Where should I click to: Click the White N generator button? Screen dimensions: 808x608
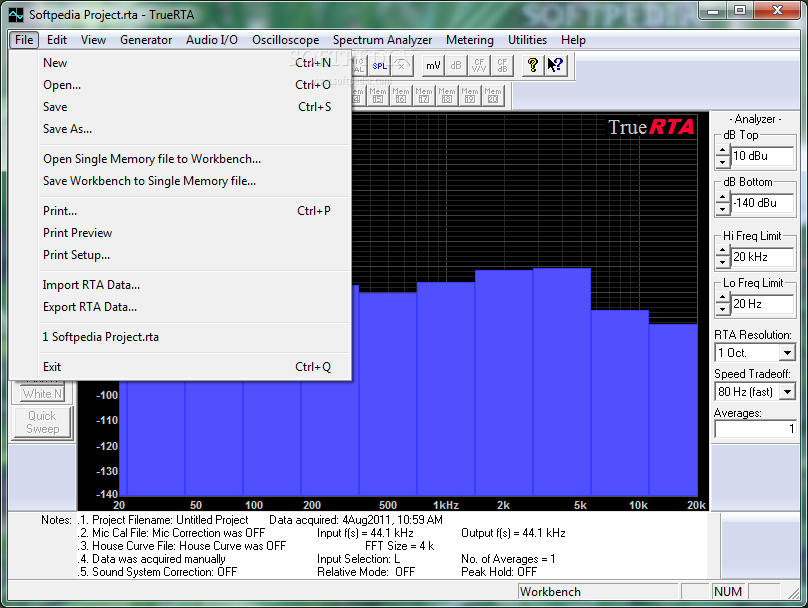(x=42, y=394)
